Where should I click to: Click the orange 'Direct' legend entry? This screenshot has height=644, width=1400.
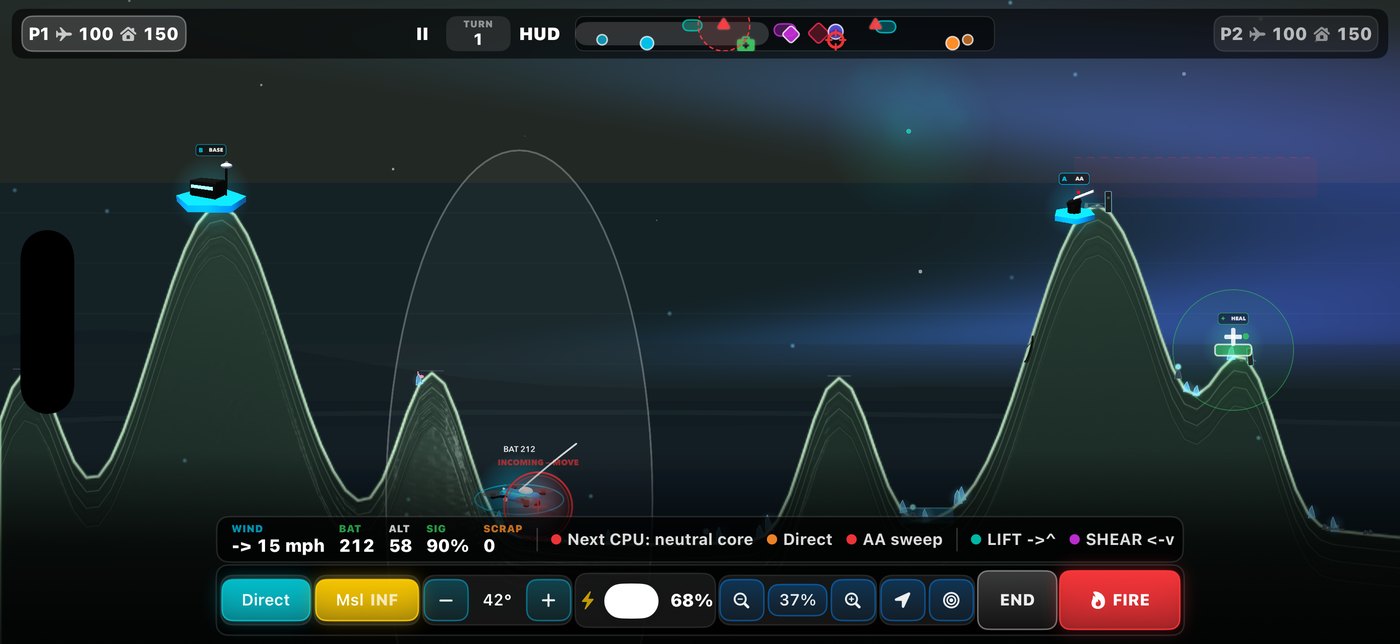tap(800, 540)
